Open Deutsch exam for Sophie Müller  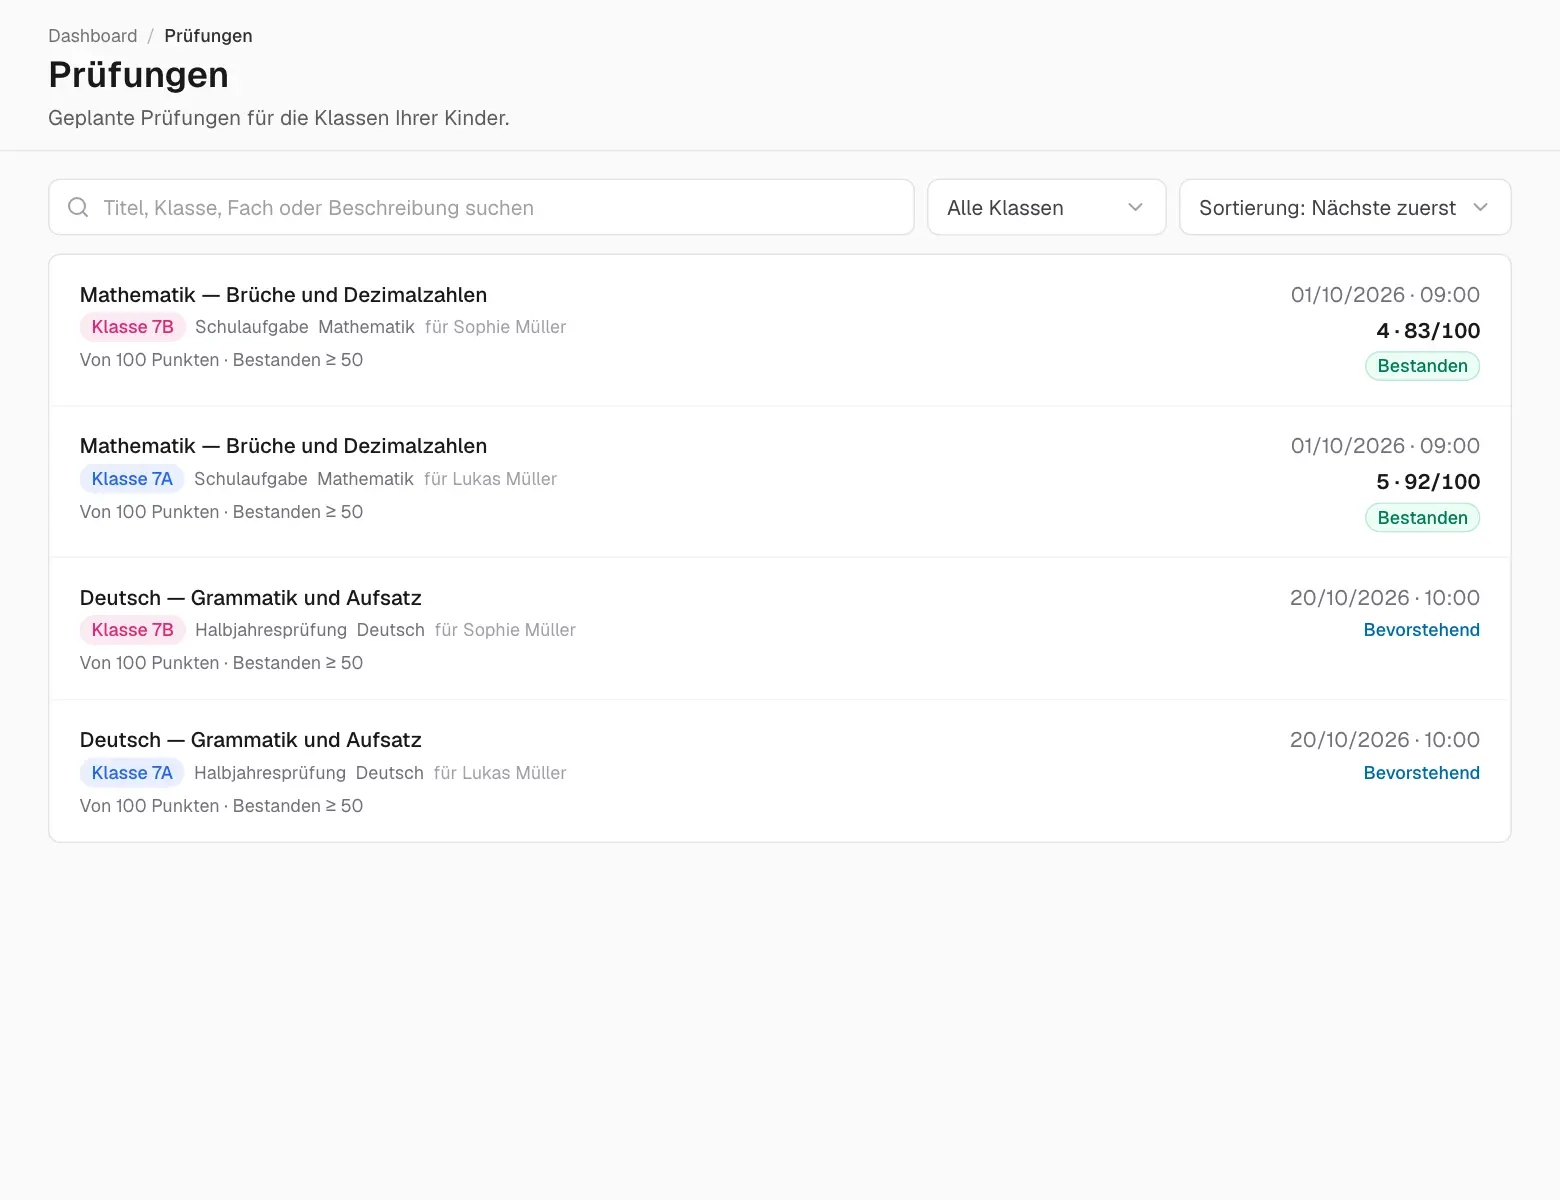point(779,629)
